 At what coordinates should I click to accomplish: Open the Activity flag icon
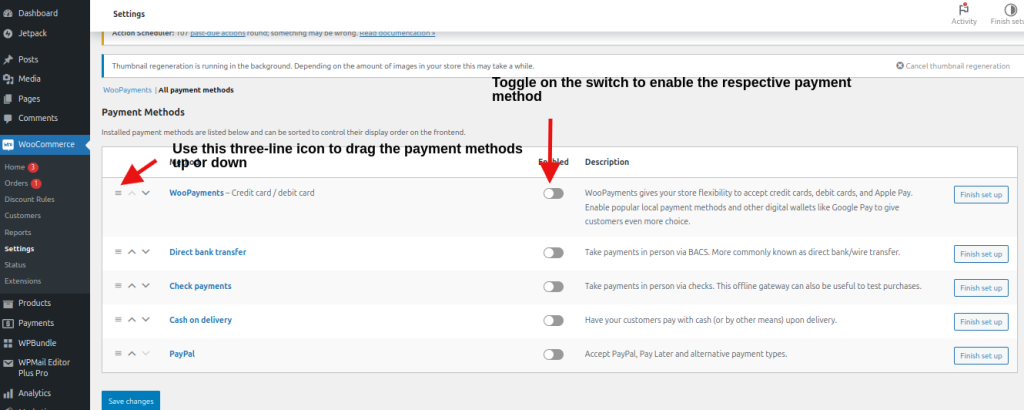tap(964, 9)
